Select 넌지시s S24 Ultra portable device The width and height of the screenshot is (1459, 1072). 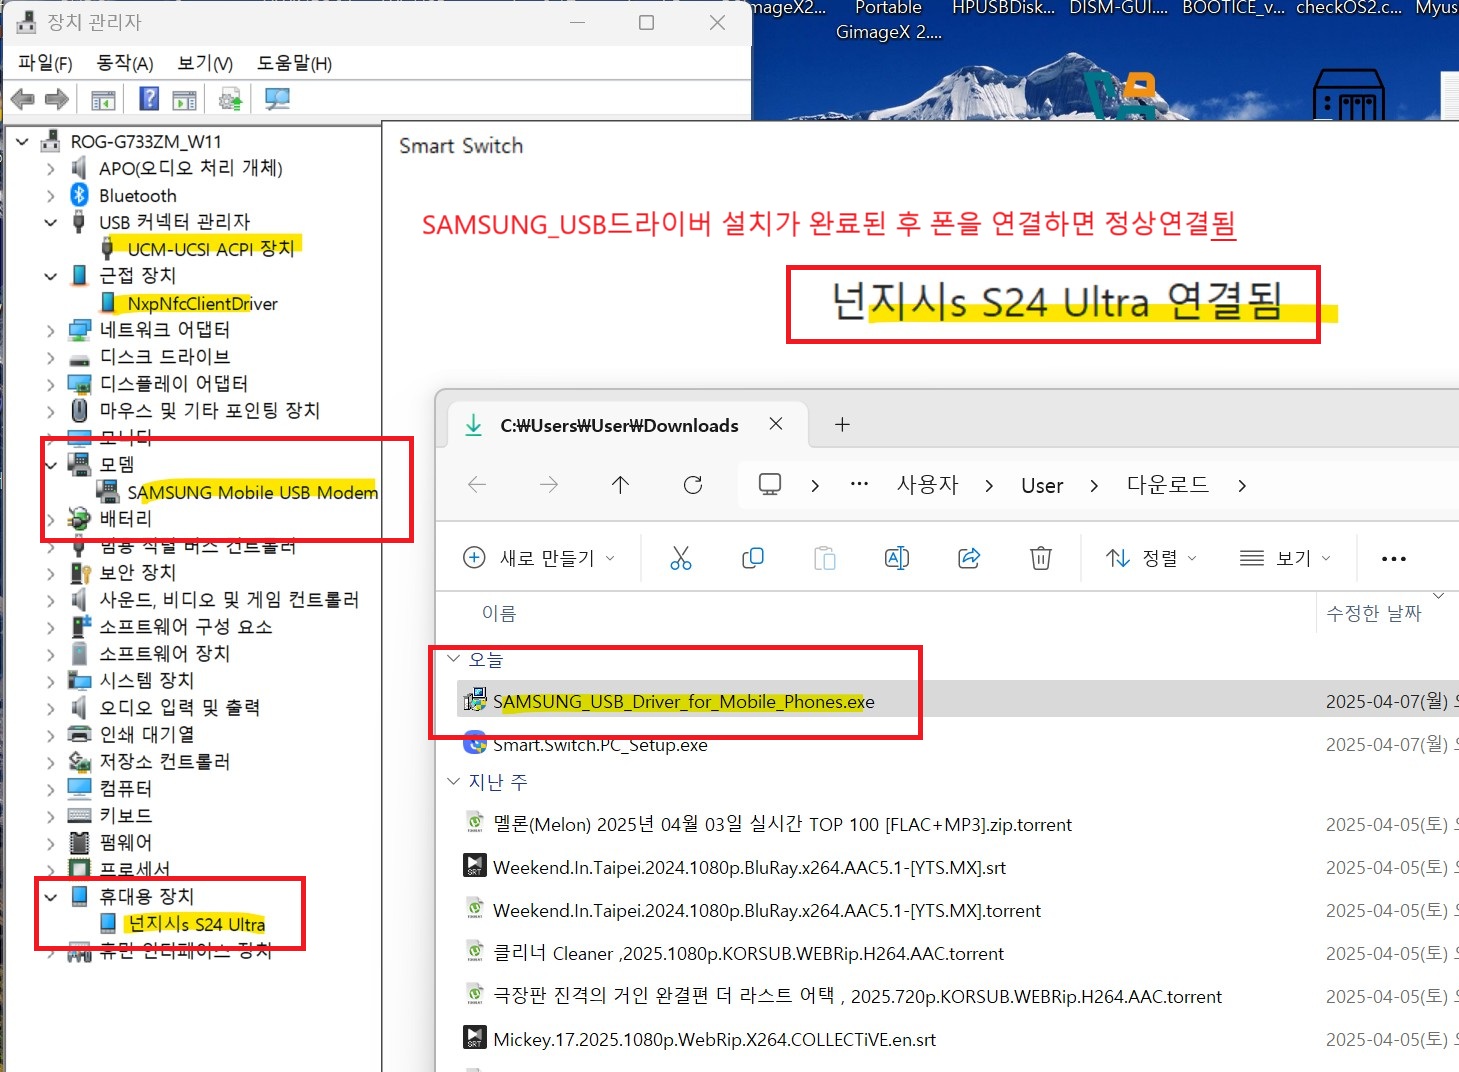tap(196, 924)
